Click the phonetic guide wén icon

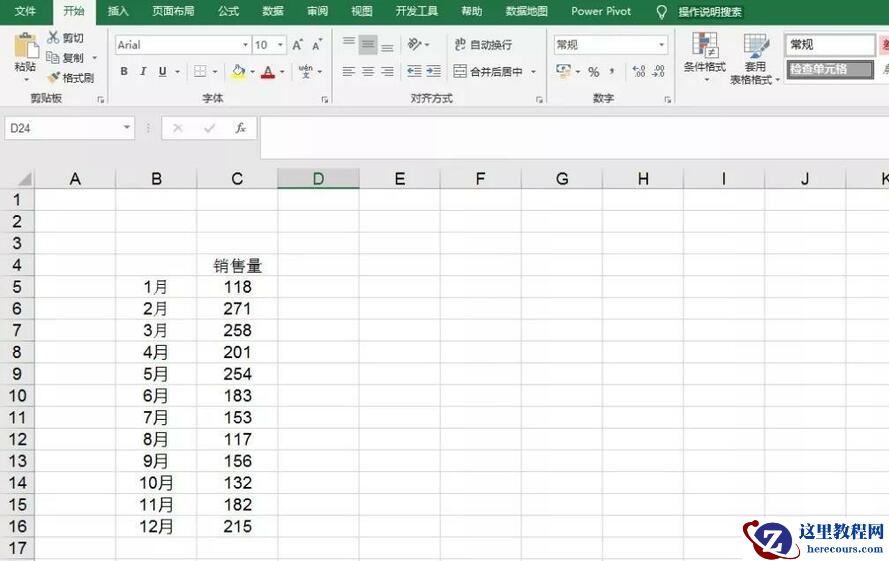(x=306, y=71)
